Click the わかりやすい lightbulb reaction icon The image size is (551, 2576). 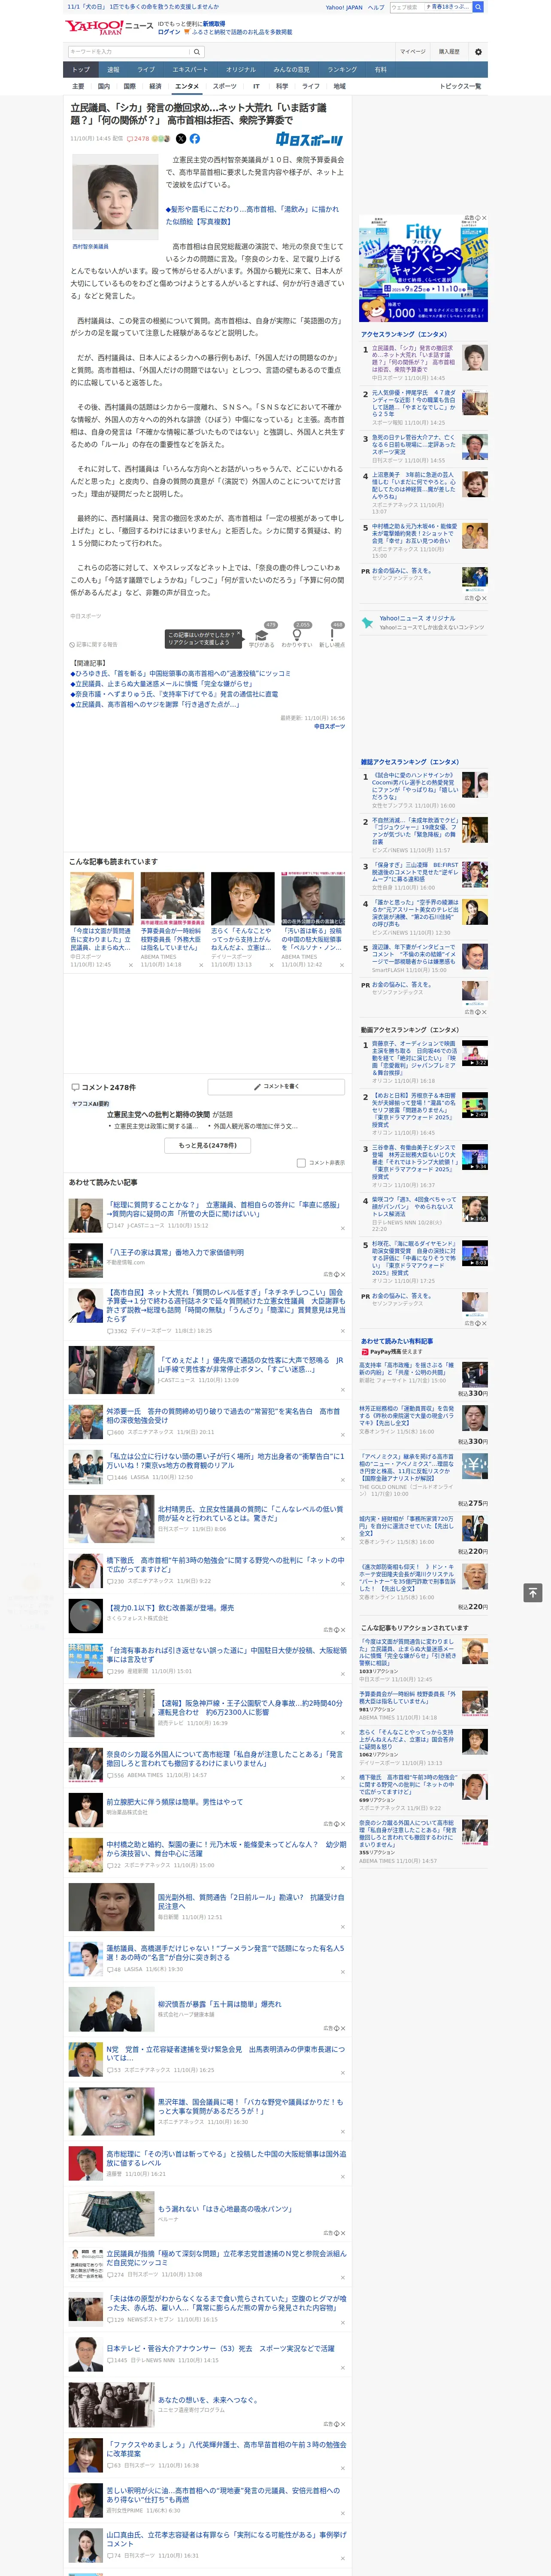pos(297,634)
